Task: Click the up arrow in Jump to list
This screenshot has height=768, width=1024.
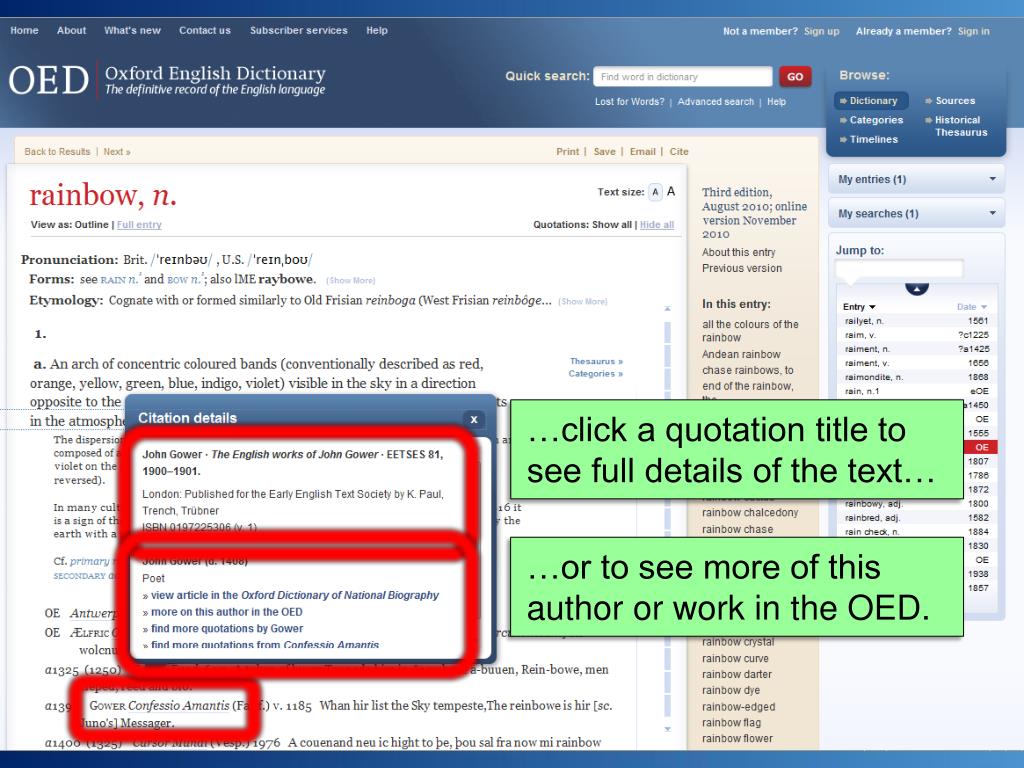Action: point(916,289)
